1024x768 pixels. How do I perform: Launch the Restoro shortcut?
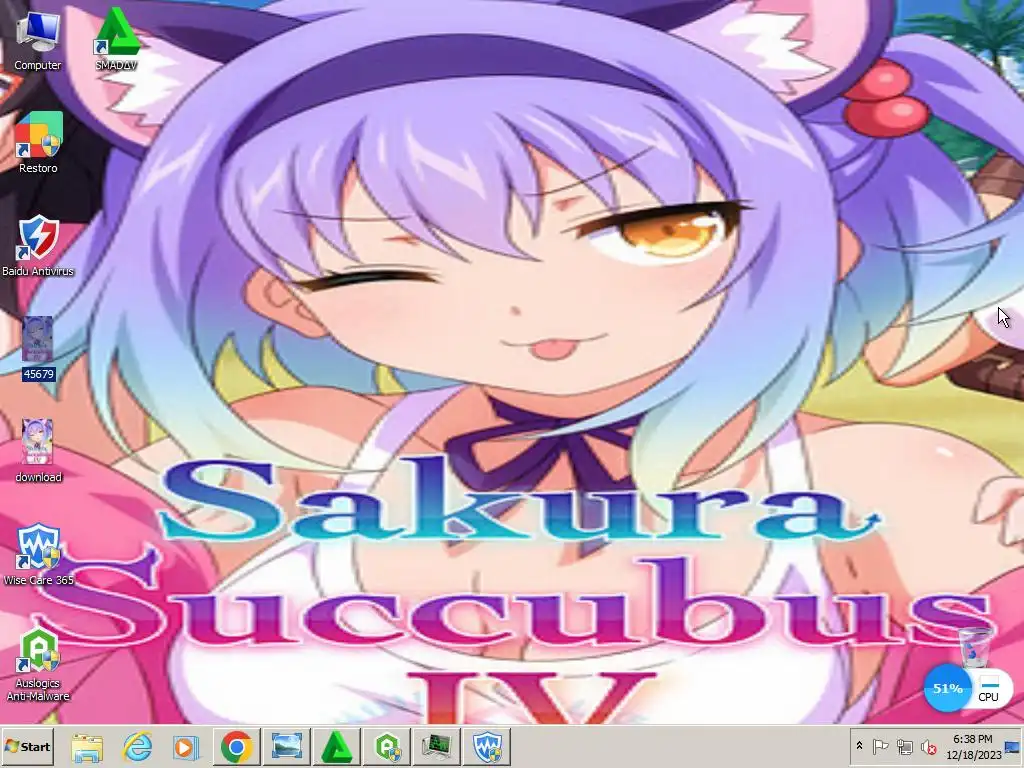coord(38,142)
